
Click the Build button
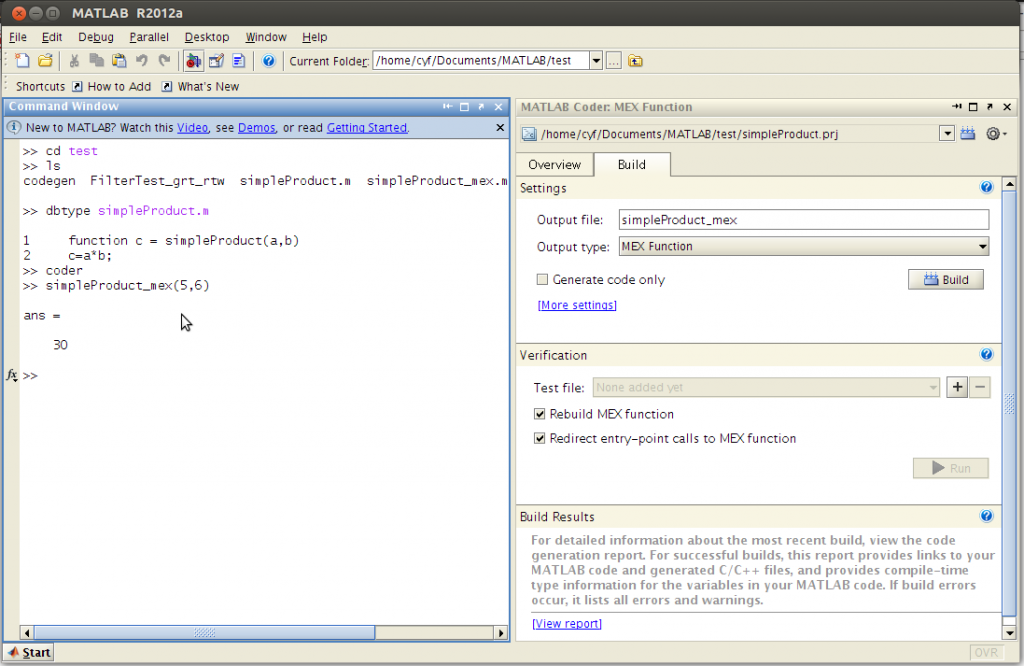coord(945,279)
